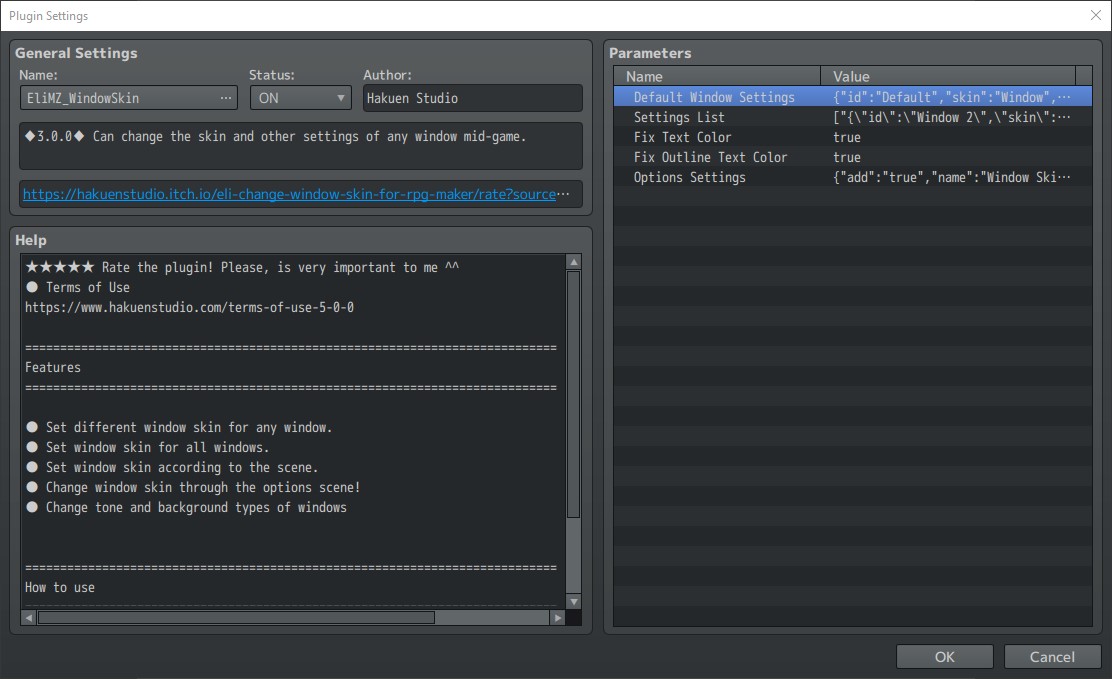Click the ellipsis button in Name field
Viewport: 1112px width, 679px height.
tap(226, 98)
